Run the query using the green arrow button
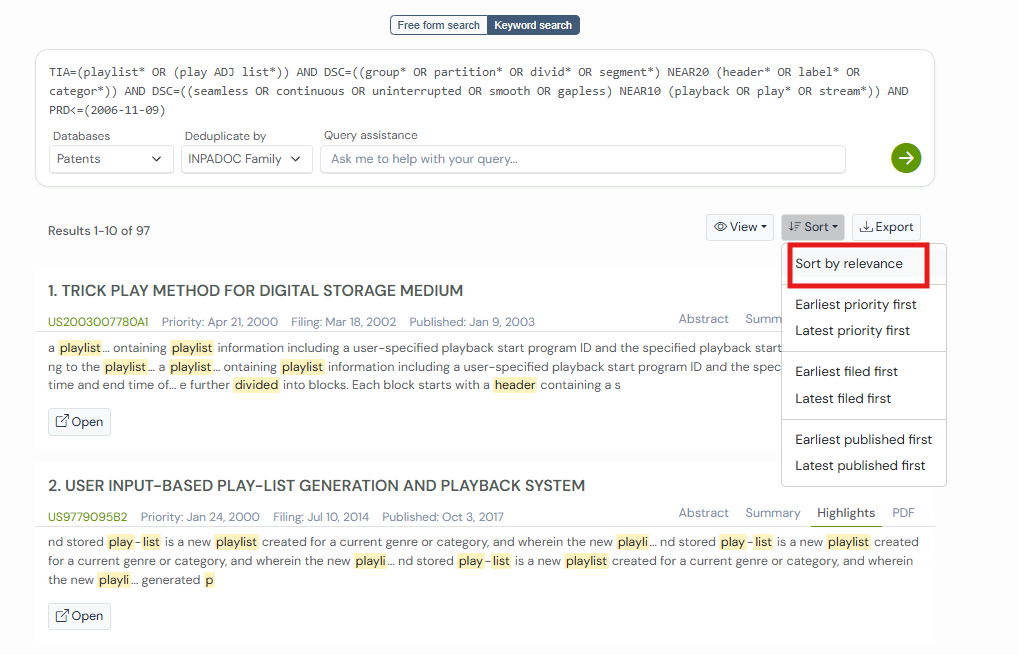Image resolution: width=1018 pixels, height=655 pixels. pyautogui.click(x=906, y=158)
